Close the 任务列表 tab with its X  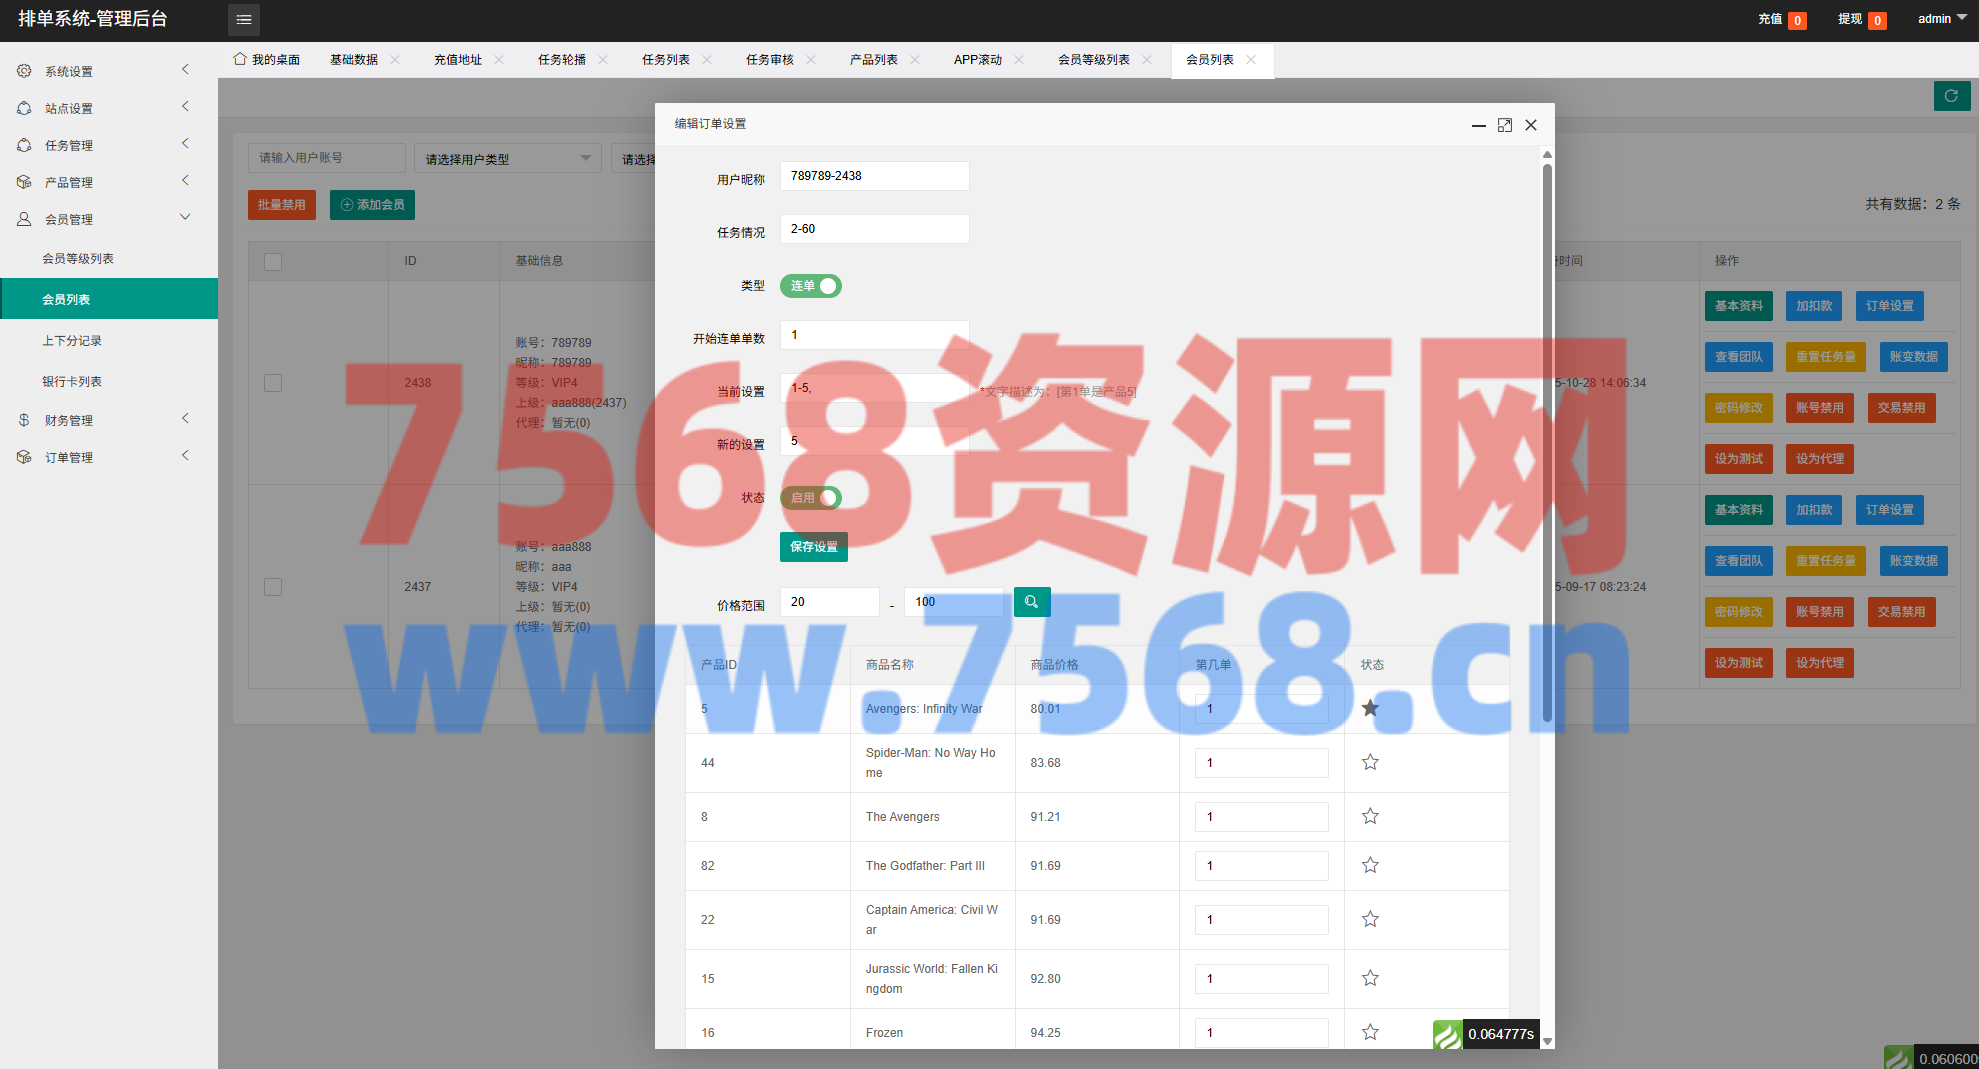[707, 60]
